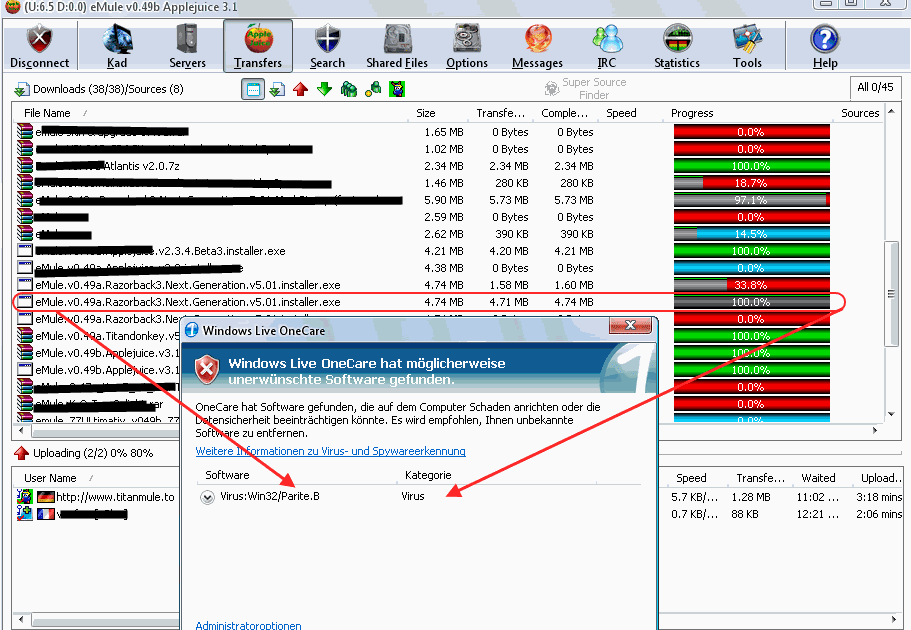This screenshot has width=911, height=630.
Task: Click the German flag next to titanmule
Action: pos(45,497)
